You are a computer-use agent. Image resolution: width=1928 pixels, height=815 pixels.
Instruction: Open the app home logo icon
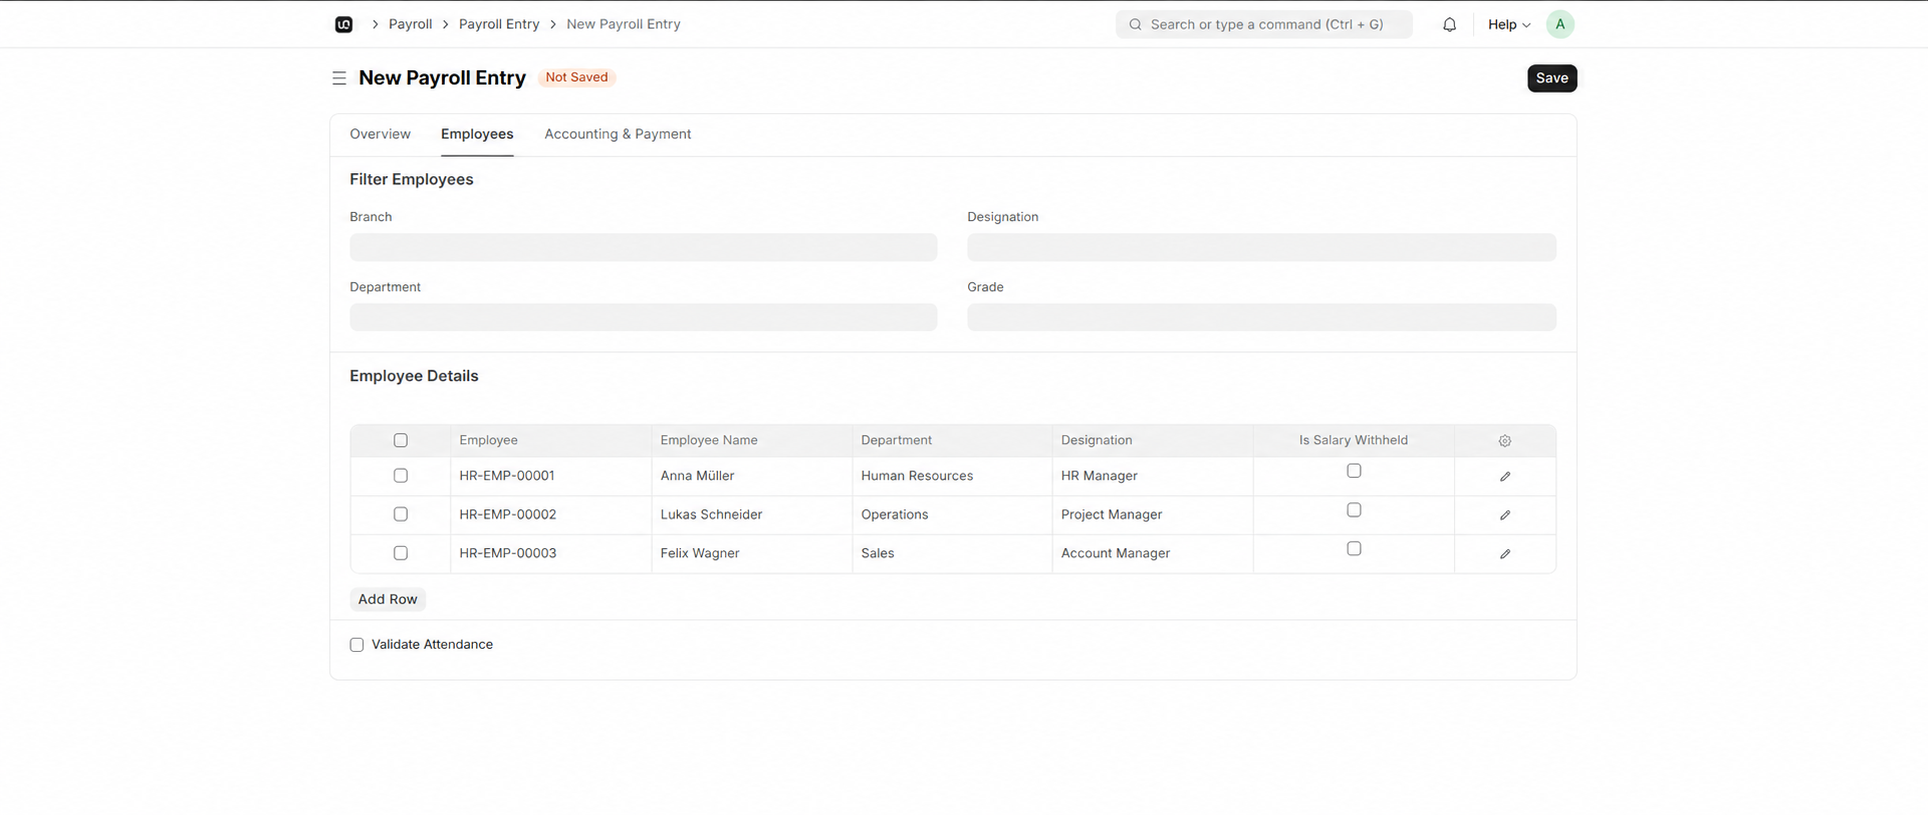tap(344, 24)
